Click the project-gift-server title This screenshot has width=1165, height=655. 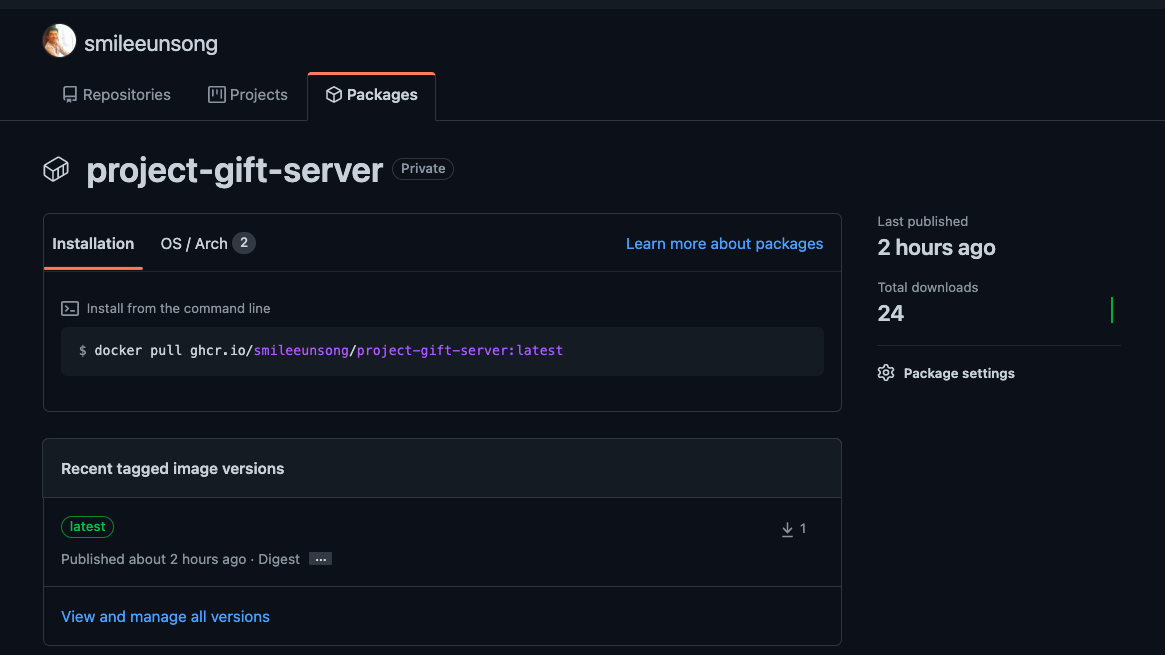coord(235,170)
